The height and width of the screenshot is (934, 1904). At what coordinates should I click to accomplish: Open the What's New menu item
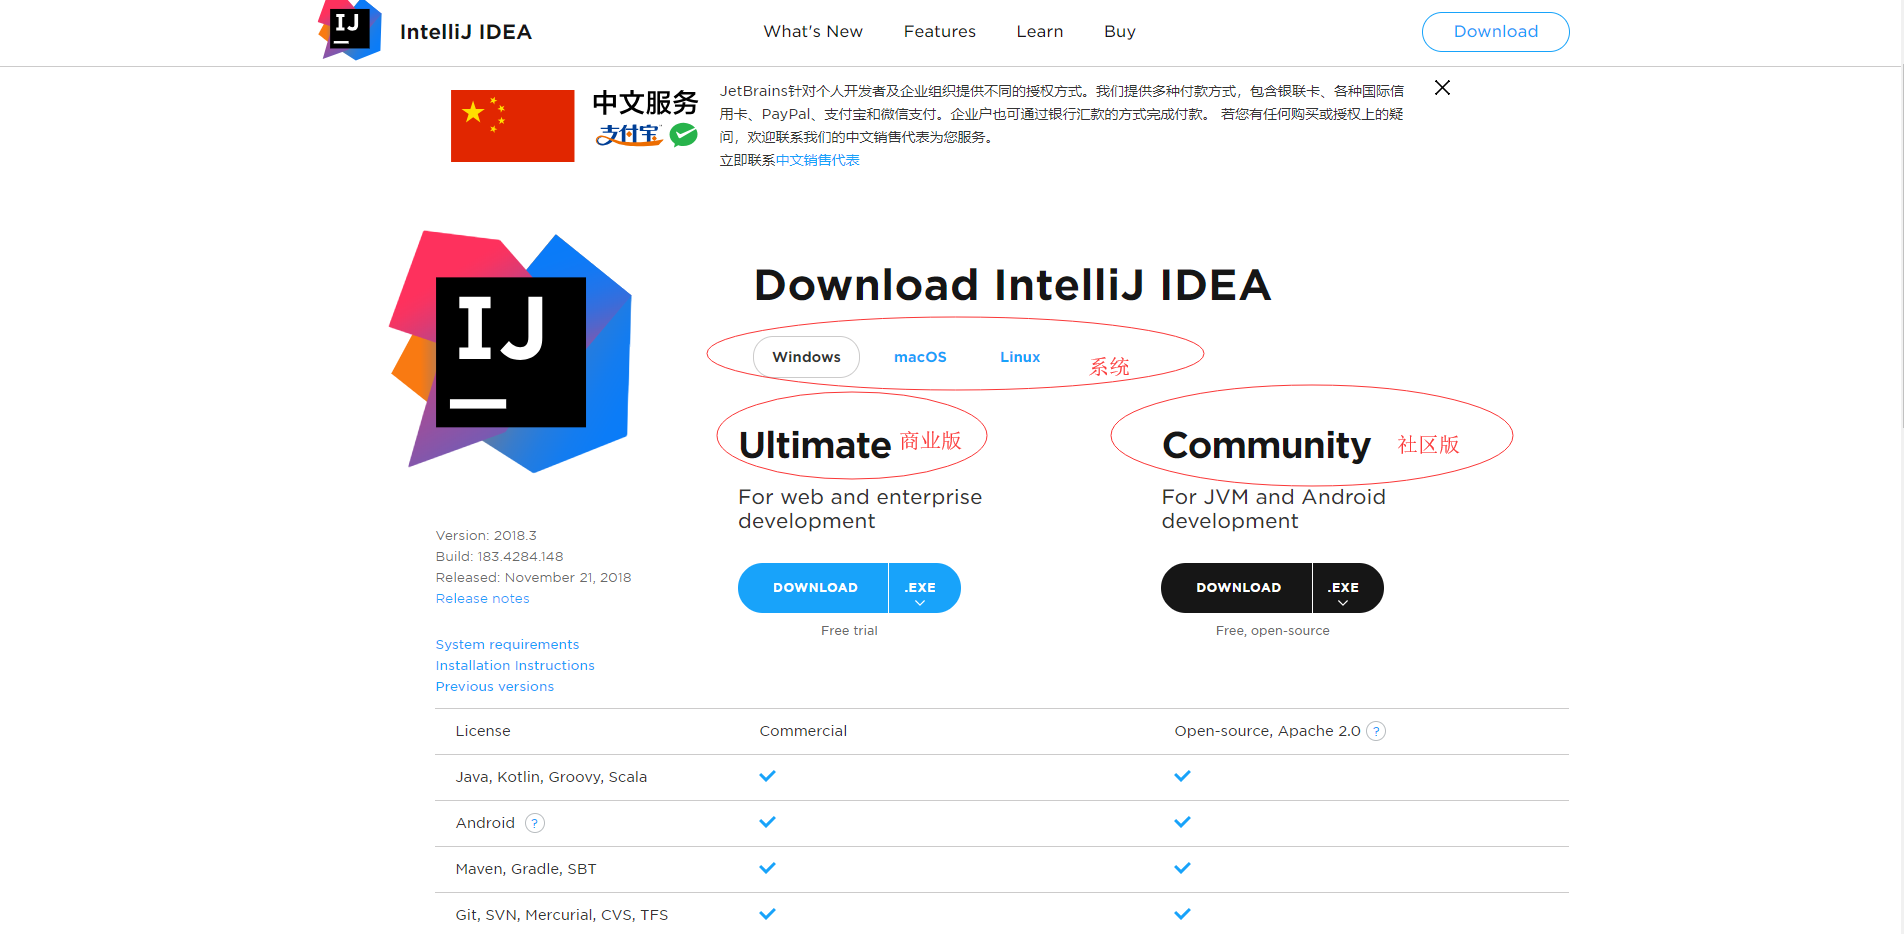813,32
